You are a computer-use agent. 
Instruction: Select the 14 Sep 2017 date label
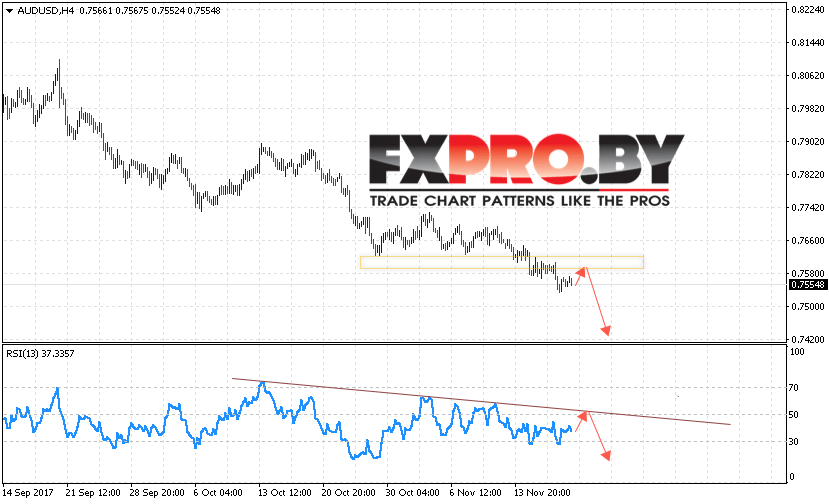[x=28, y=492]
